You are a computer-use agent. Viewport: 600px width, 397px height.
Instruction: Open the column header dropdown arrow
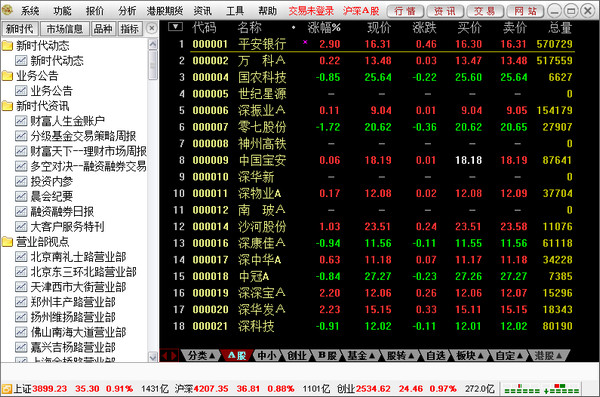pos(175,27)
